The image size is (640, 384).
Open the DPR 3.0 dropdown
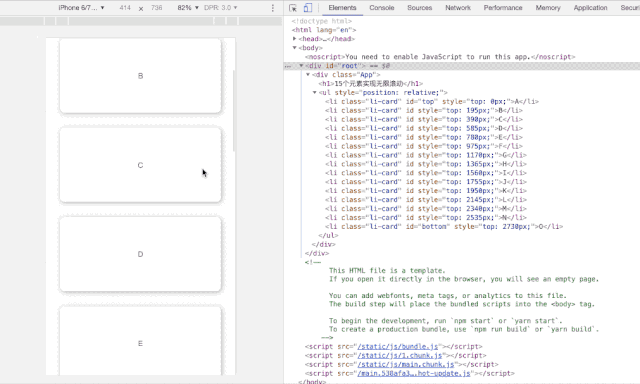coord(220,8)
